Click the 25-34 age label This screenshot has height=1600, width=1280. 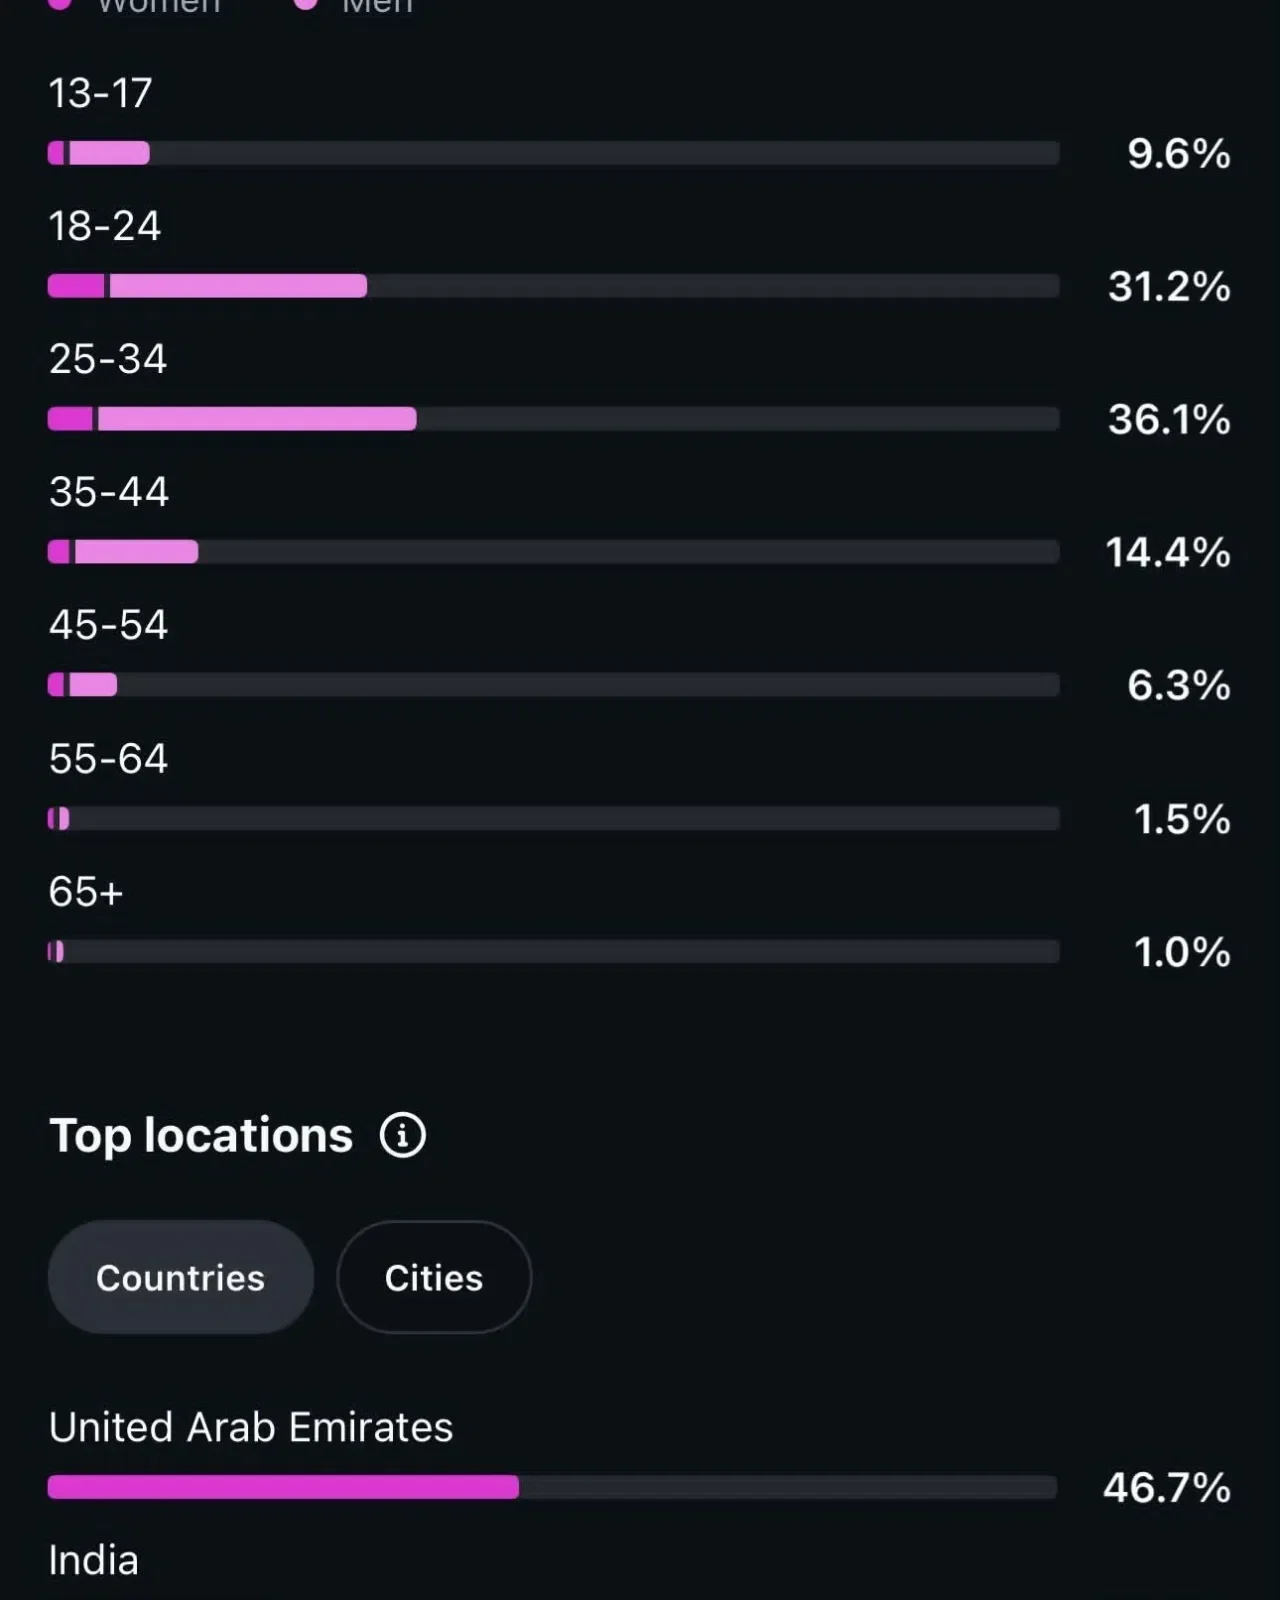coord(108,359)
